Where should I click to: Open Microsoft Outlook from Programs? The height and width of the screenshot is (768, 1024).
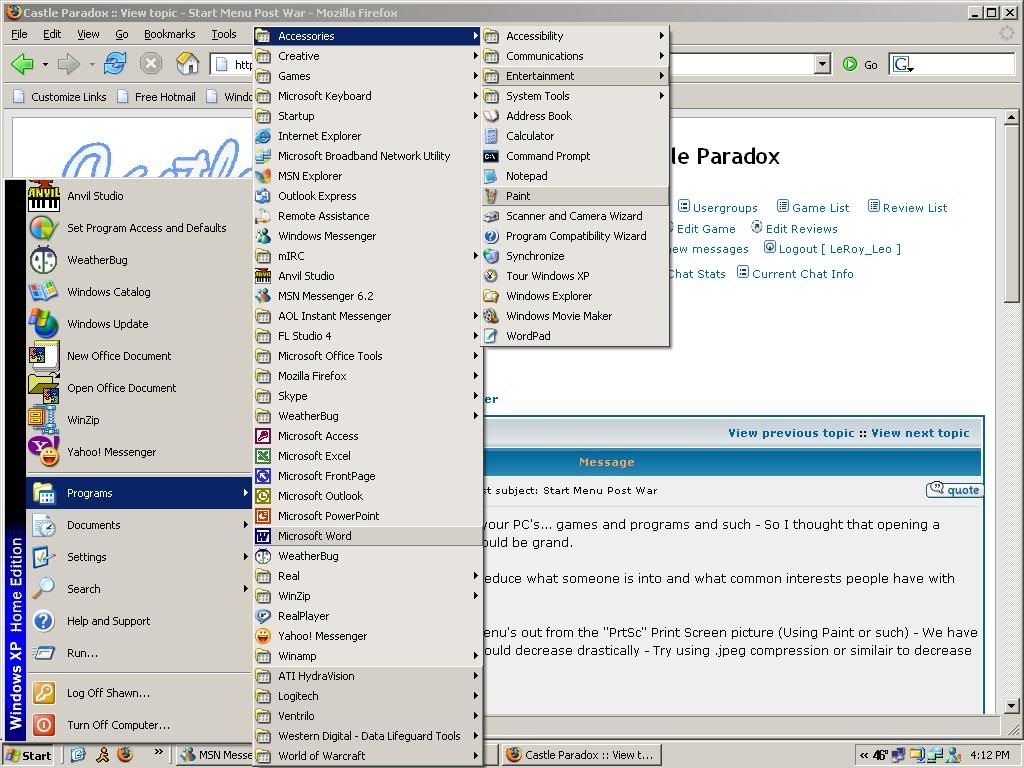click(x=368, y=496)
